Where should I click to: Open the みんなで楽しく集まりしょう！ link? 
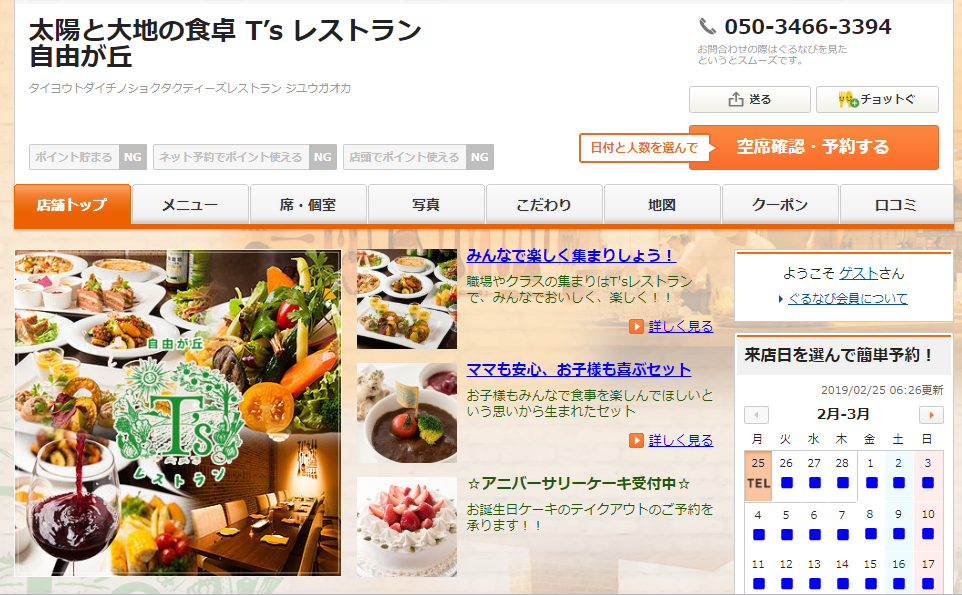coord(571,255)
